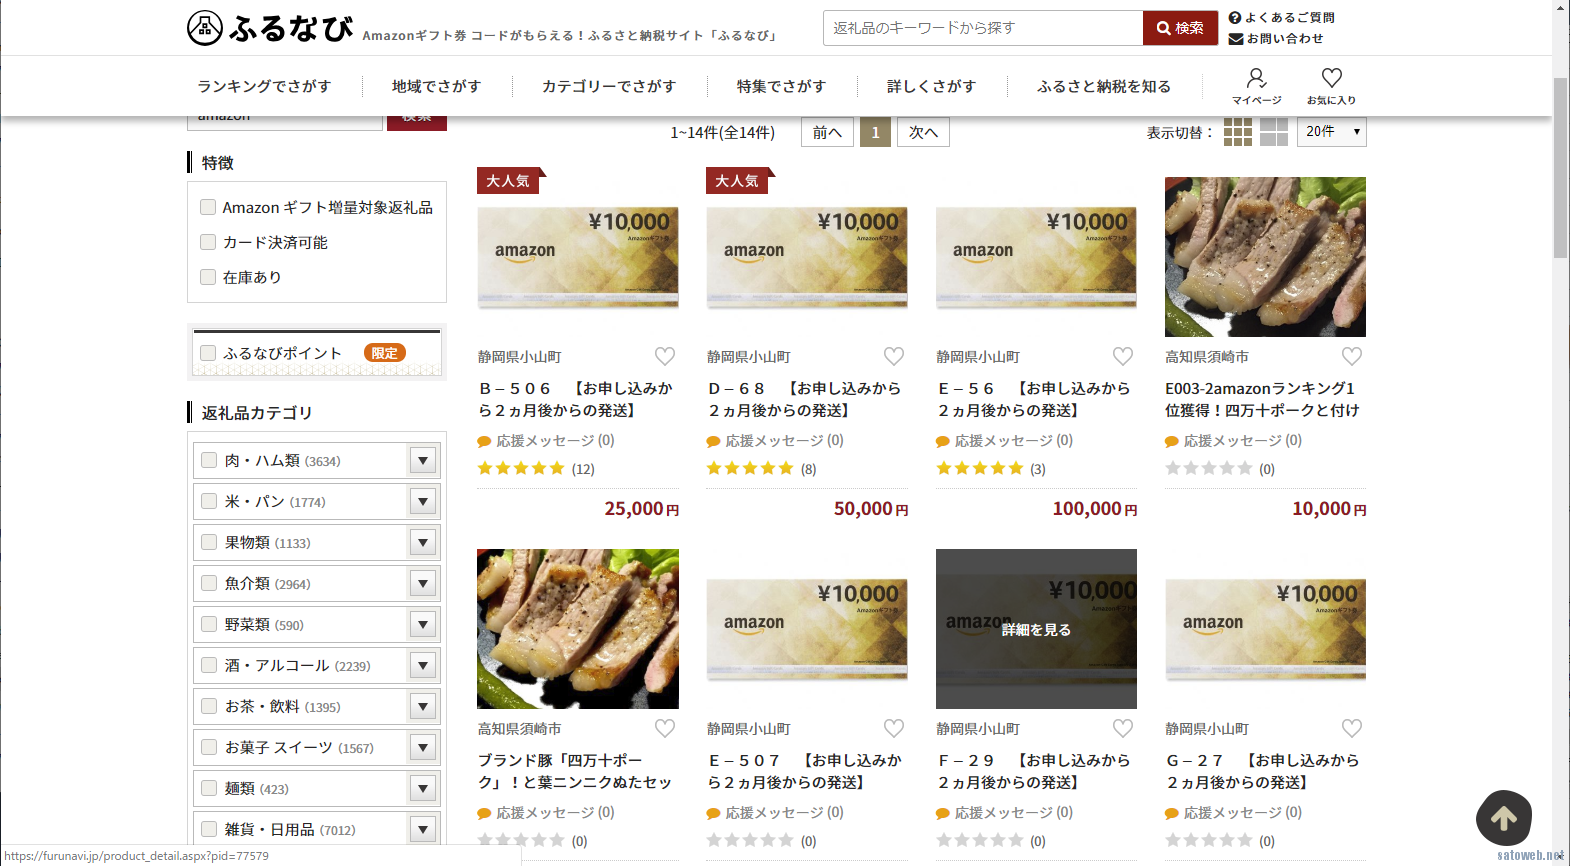Click the keyword search input field
This screenshot has height=866, width=1570.
(x=982, y=28)
